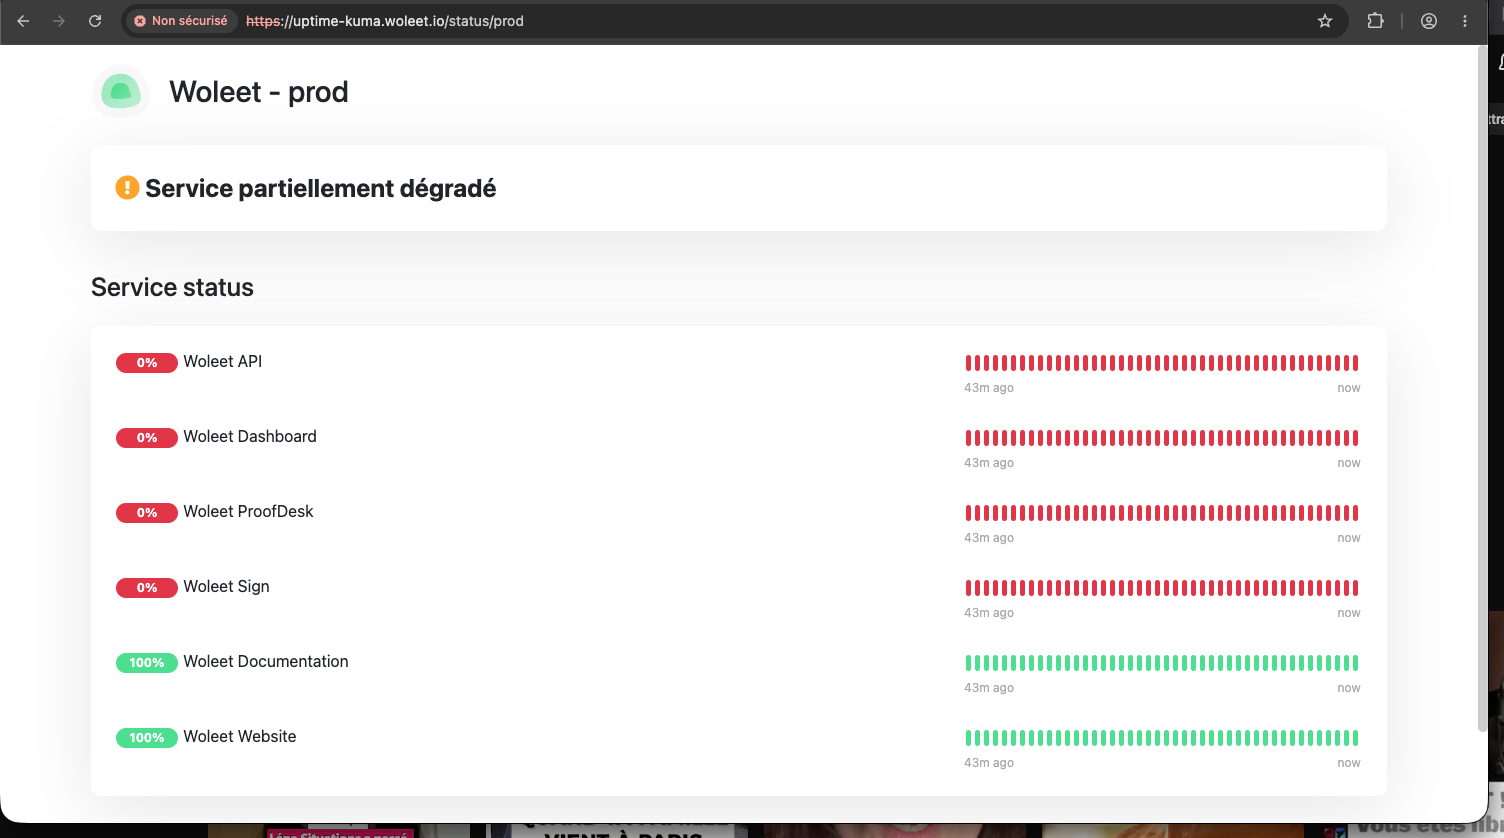Click the 100% badge for Woleet Documentation
Image resolution: width=1504 pixels, height=838 pixels.
147,663
